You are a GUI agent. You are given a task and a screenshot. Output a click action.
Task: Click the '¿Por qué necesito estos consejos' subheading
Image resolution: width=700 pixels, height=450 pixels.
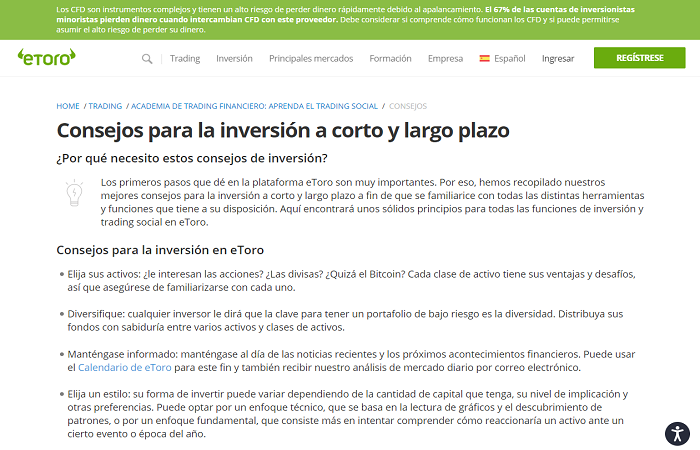point(192,158)
